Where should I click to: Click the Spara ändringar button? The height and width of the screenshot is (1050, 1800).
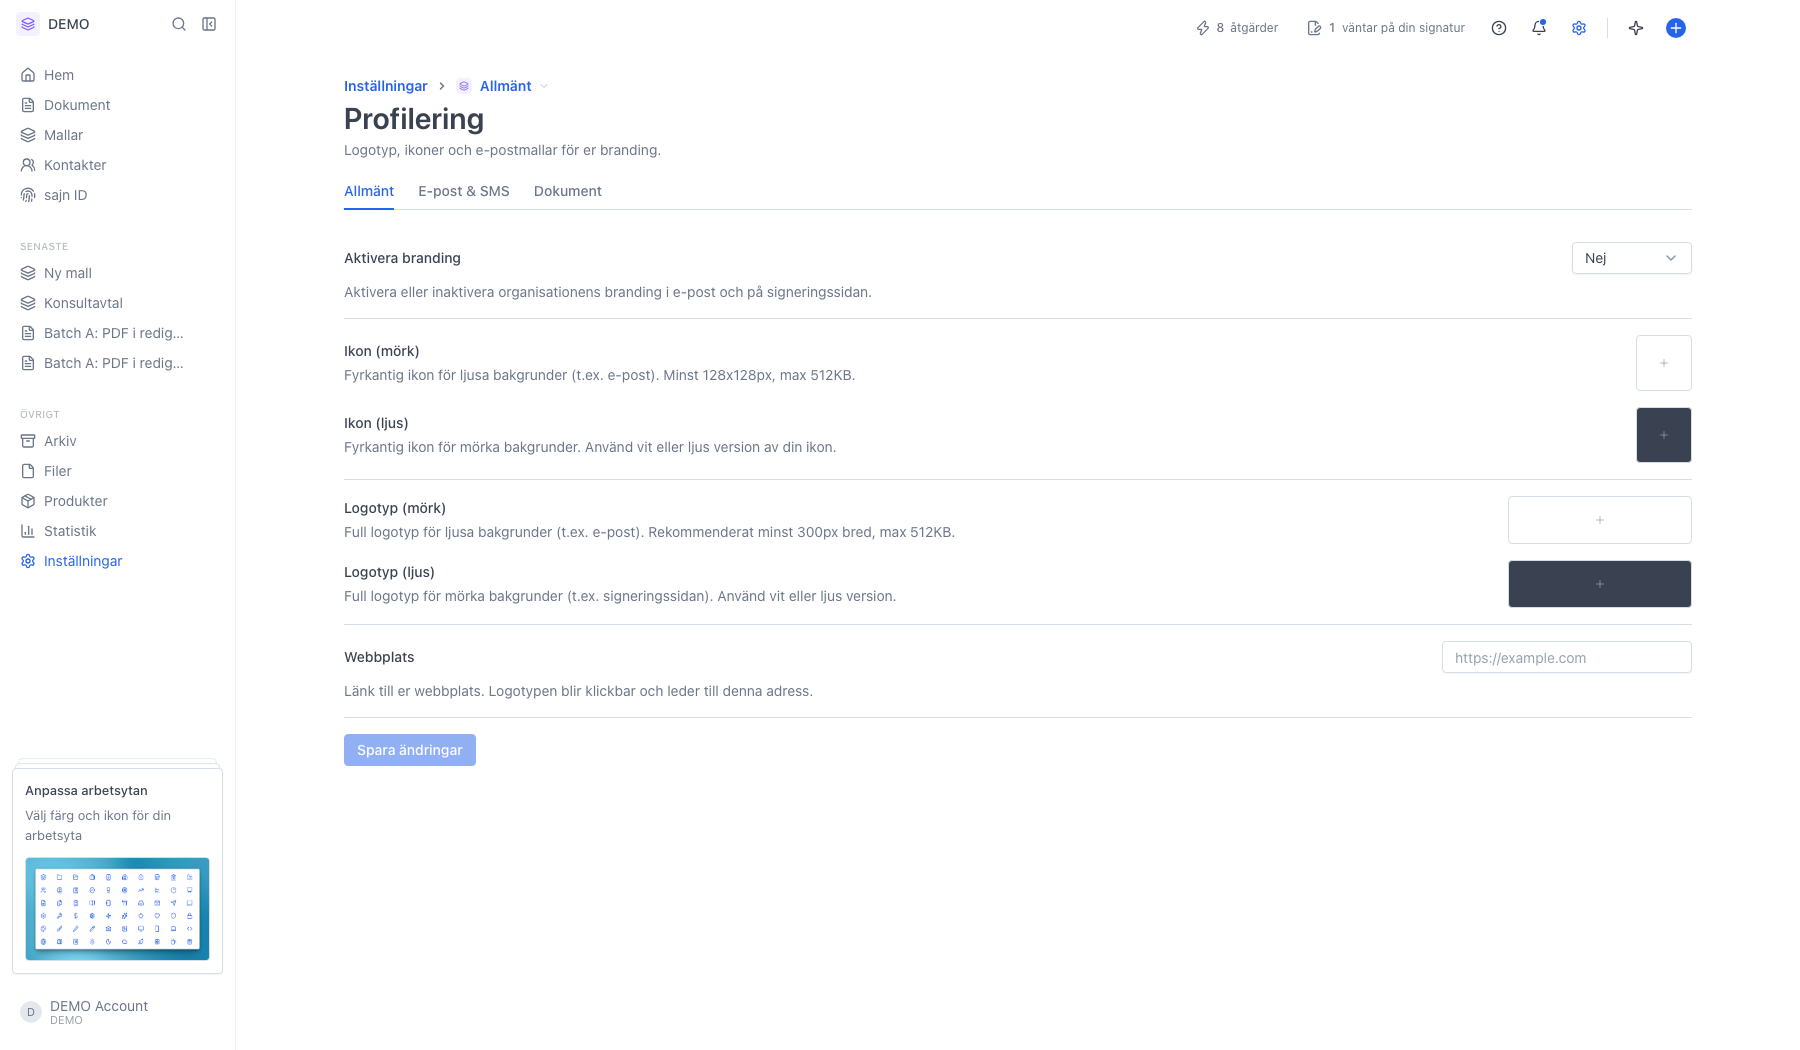[410, 750]
